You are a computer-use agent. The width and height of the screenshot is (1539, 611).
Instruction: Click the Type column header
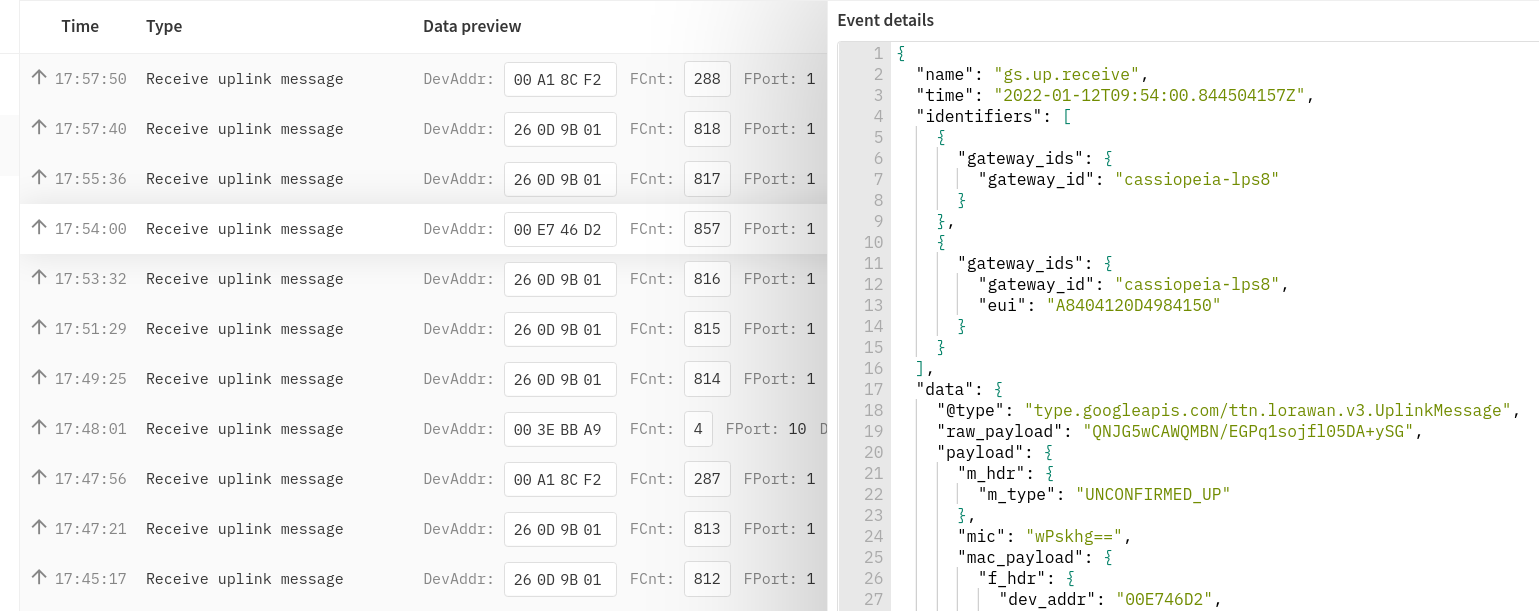(x=164, y=26)
